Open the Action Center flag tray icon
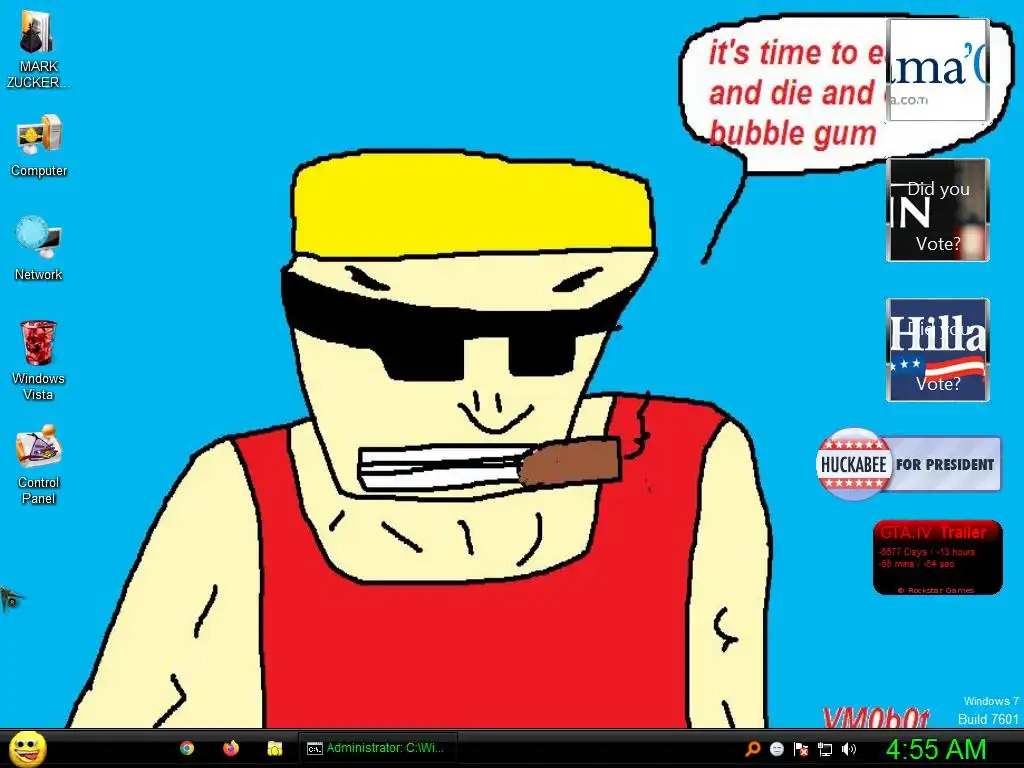Image resolution: width=1024 pixels, height=768 pixels. pos(801,749)
